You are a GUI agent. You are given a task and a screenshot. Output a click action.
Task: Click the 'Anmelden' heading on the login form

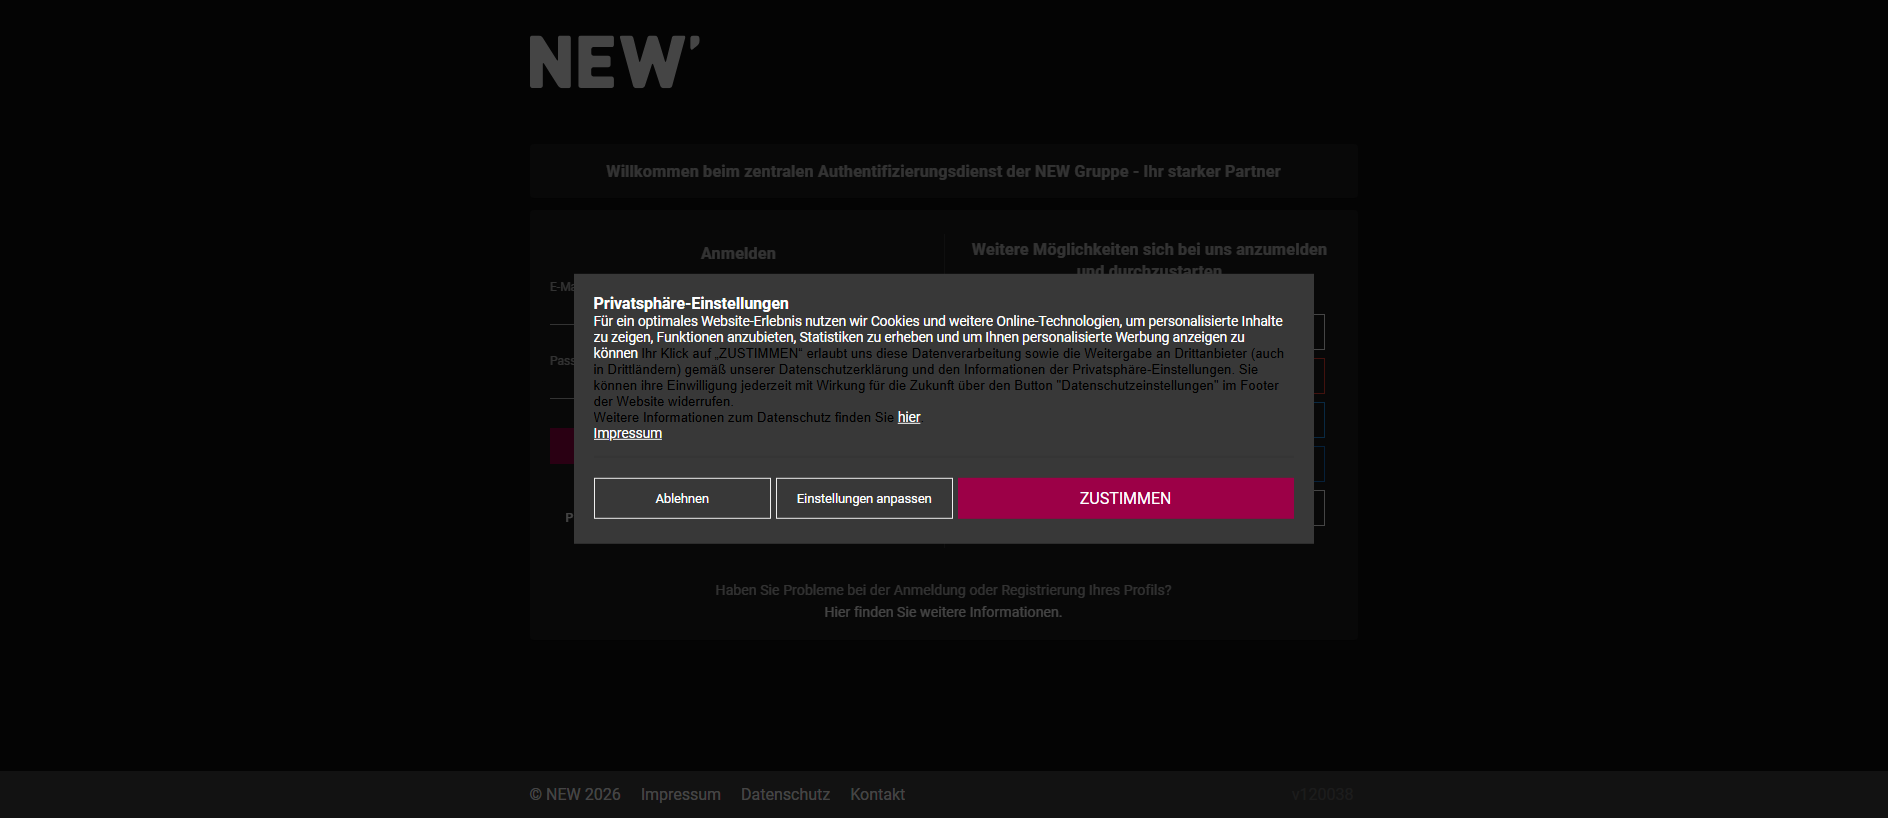(738, 253)
